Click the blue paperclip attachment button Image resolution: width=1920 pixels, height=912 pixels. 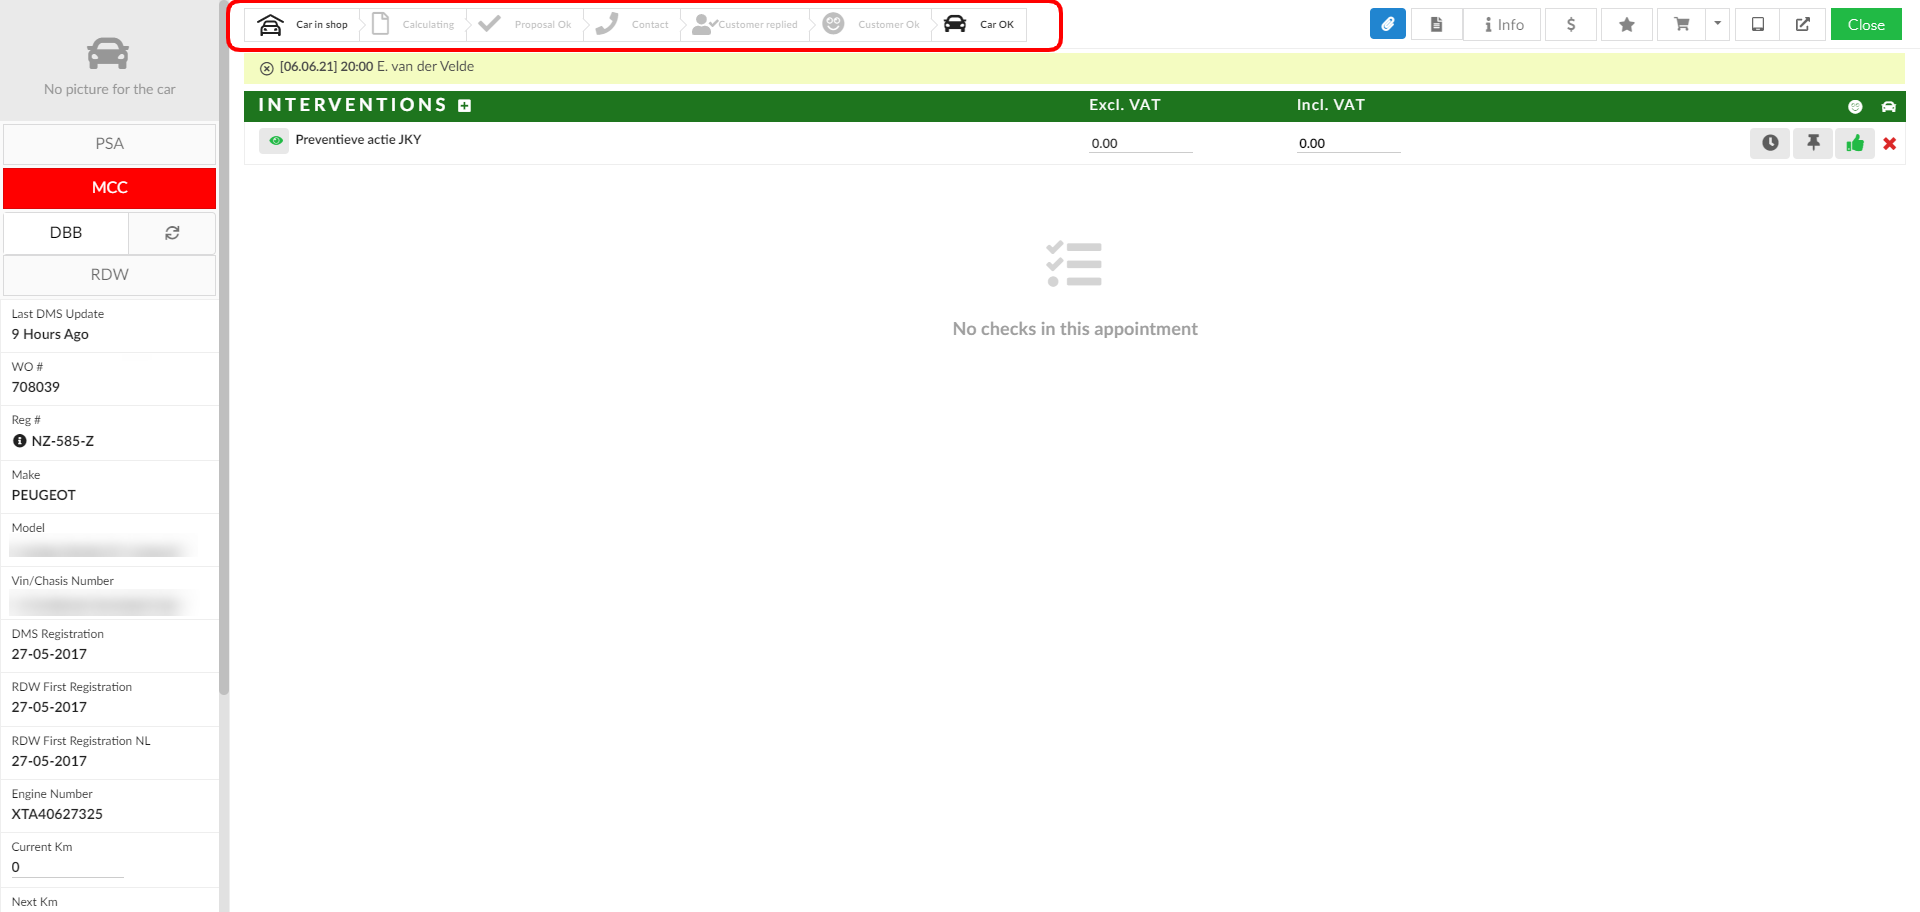coord(1387,24)
